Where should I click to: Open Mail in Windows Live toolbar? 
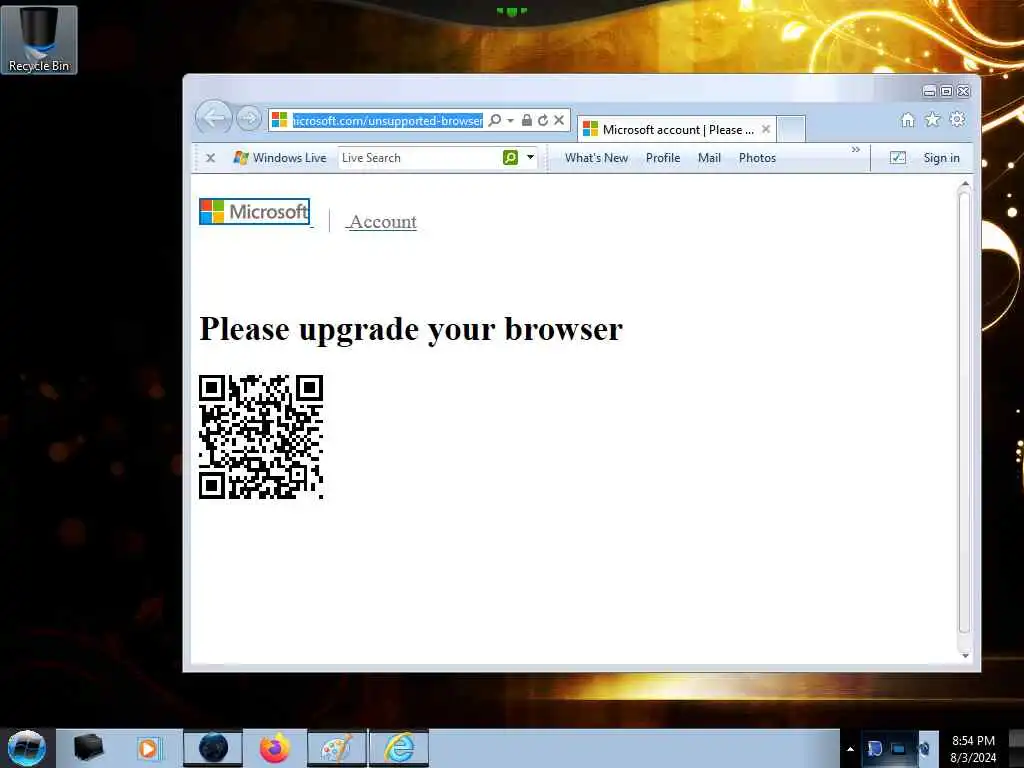pyautogui.click(x=709, y=157)
